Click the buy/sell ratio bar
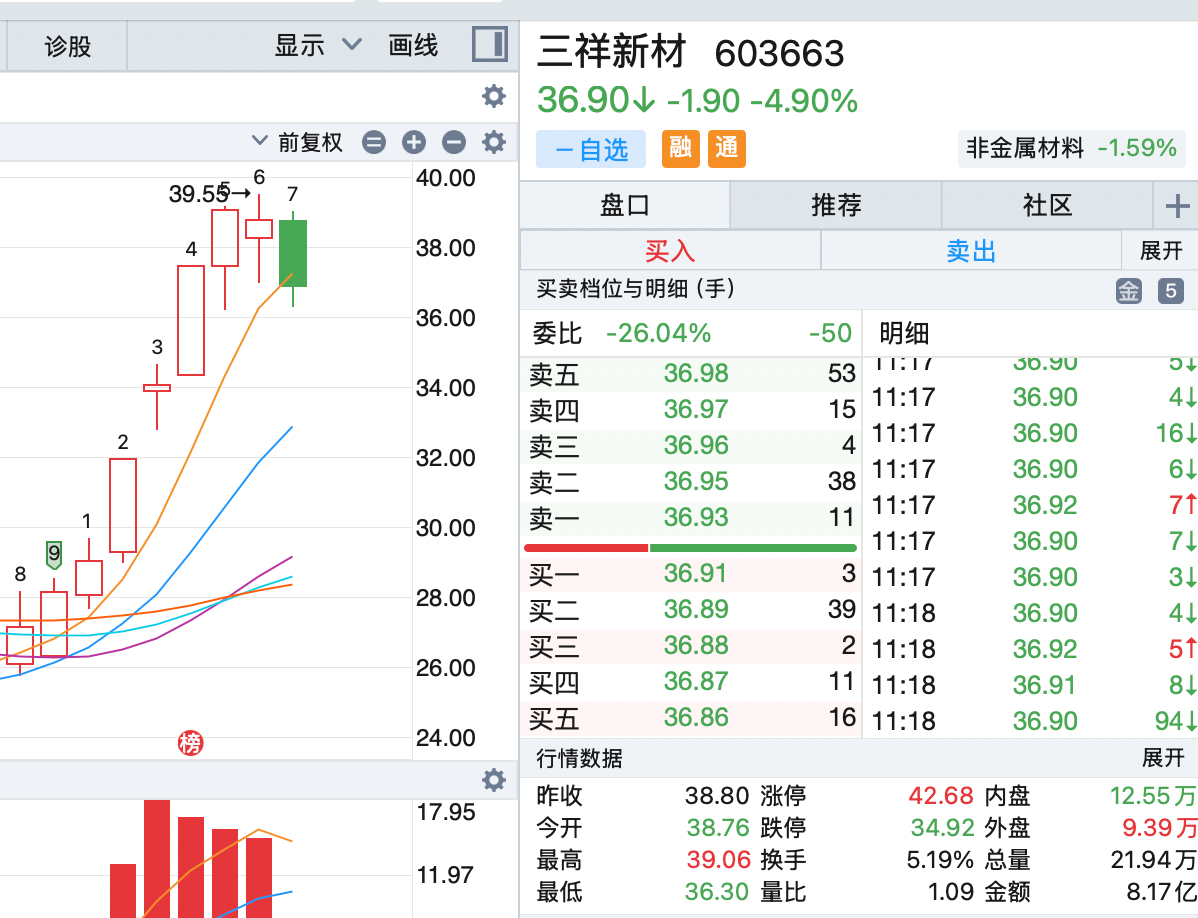The width and height of the screenshot is (1198, 918). pyautogui.click(x=690, y=548)
